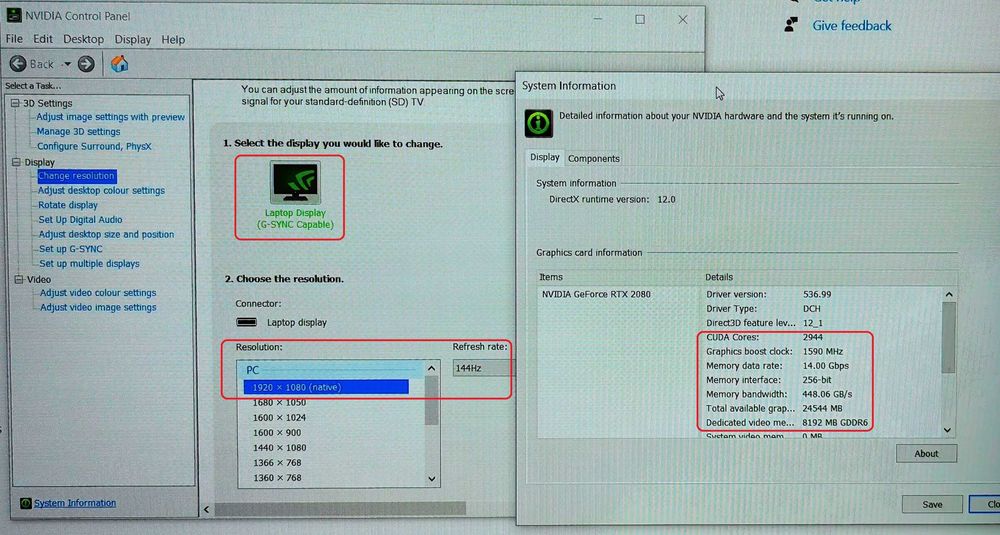Screen dimensions: 1000x535
Task: Click the PC resolution group header
Action: pos(330,370)
